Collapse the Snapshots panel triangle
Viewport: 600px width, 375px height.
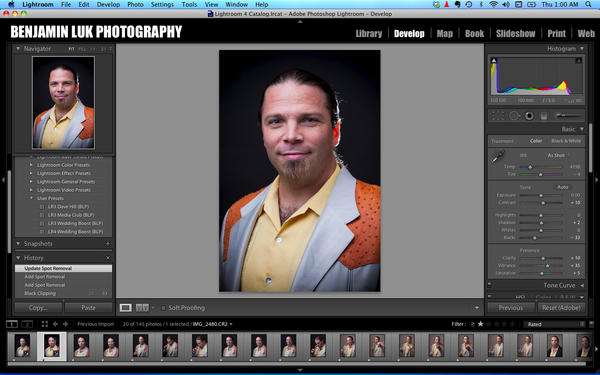(x=18, y=244)
